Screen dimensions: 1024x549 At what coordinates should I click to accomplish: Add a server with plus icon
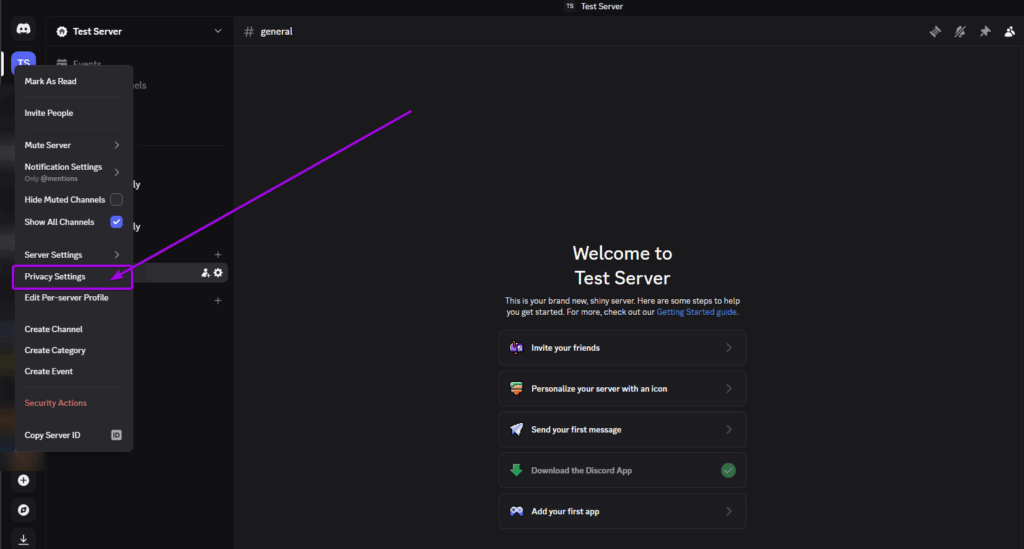(x=24, y=480)
